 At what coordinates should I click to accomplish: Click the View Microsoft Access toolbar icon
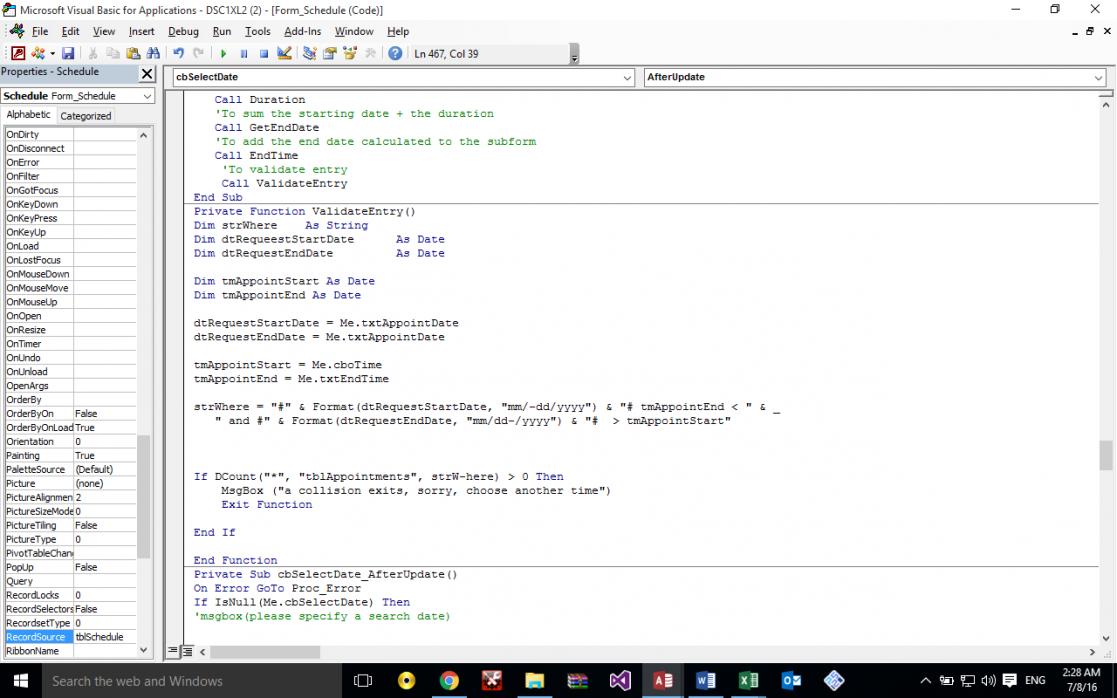click(x=18, y=53)
